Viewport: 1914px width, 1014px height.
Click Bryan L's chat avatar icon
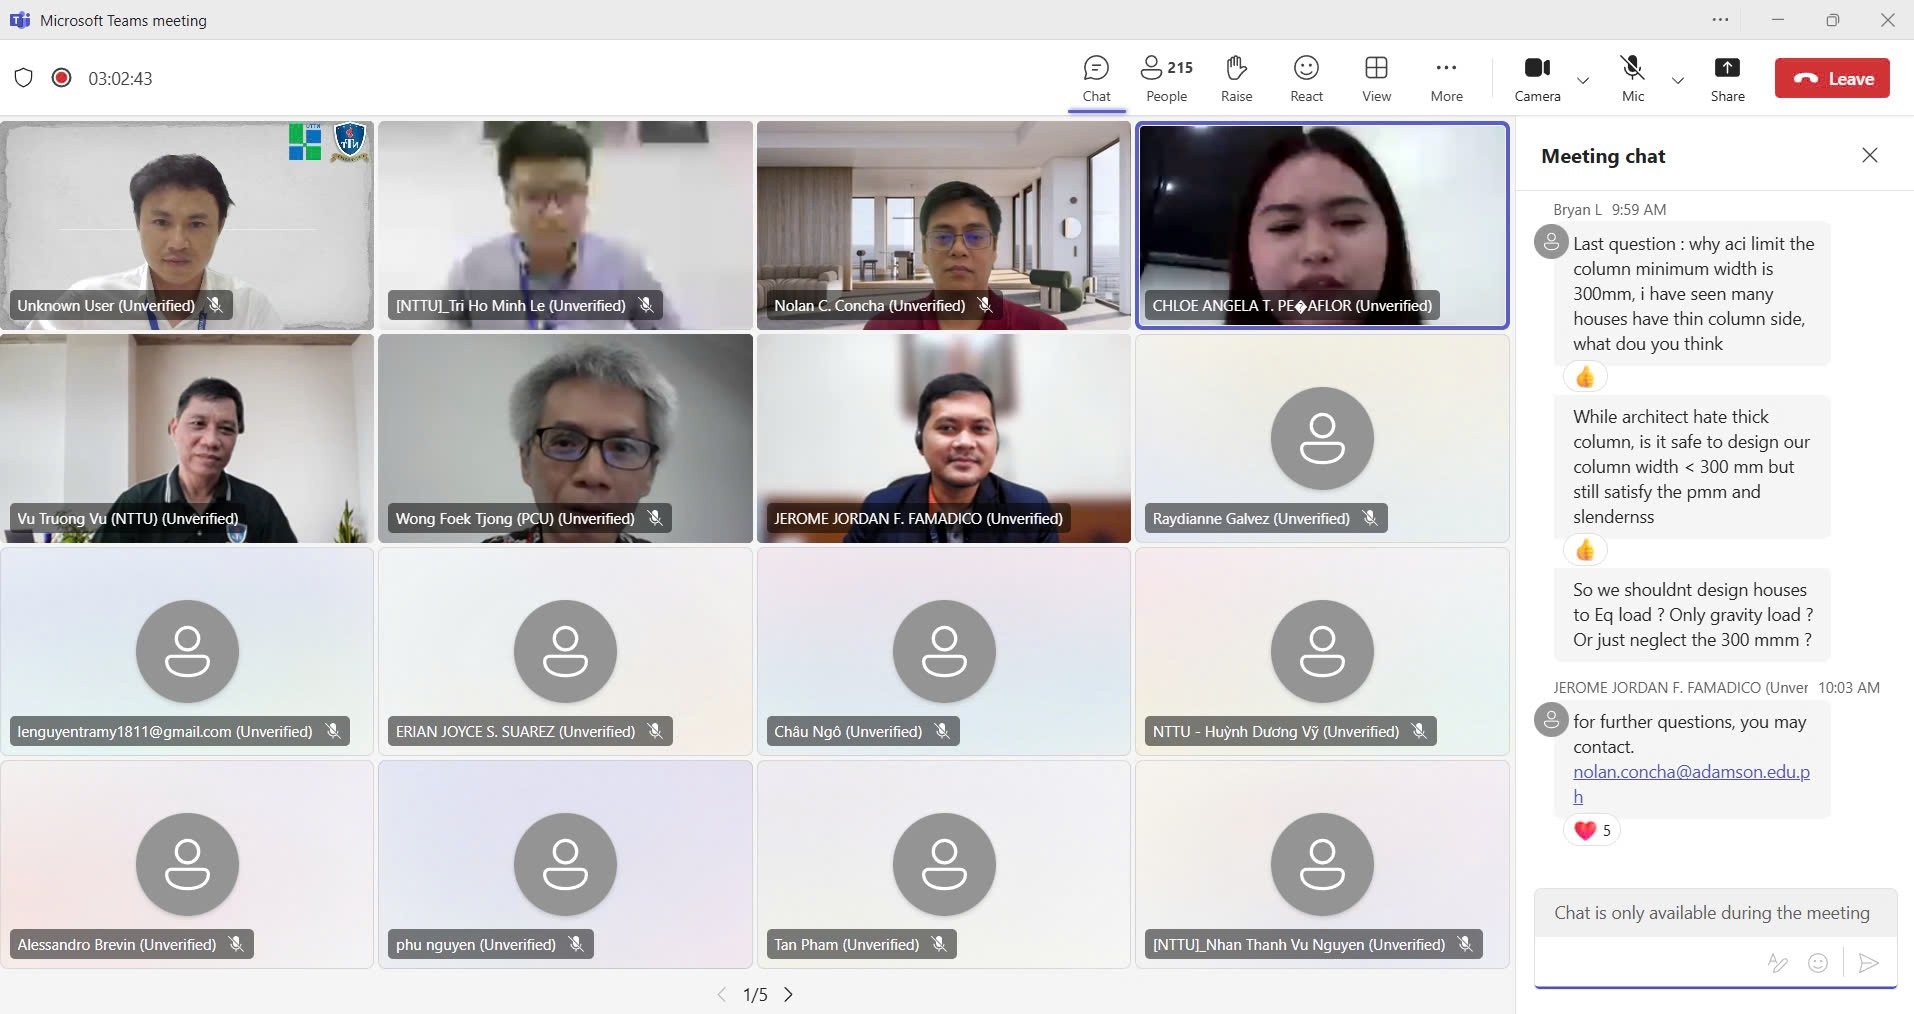tap(1551, 242)
